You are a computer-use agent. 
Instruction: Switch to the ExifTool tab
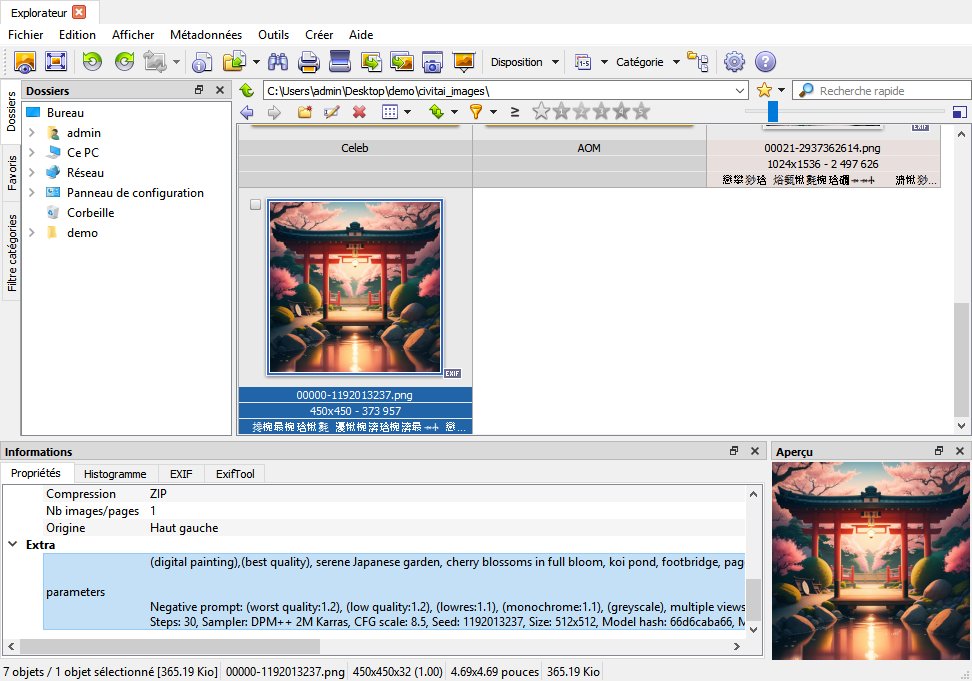click(x=235, y=474)
